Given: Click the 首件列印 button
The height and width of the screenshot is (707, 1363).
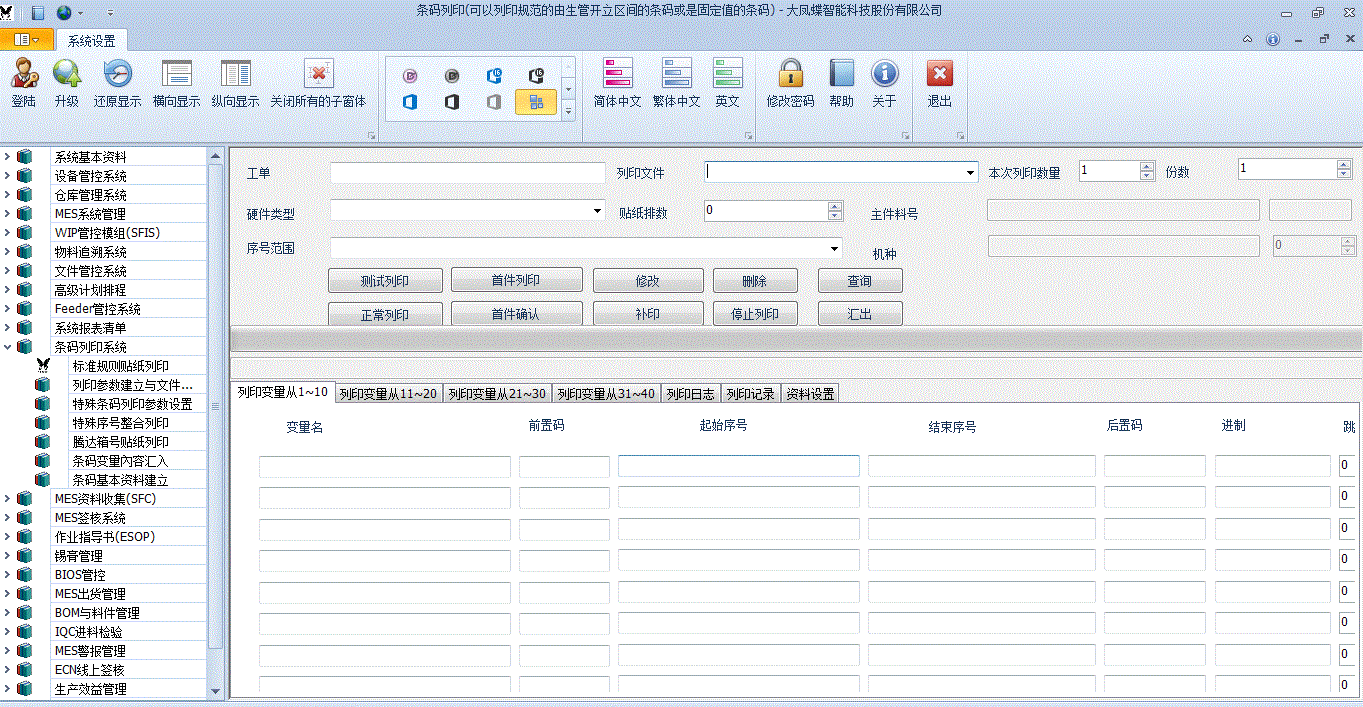Looking at the screenshot, I should tap(515, 280).
